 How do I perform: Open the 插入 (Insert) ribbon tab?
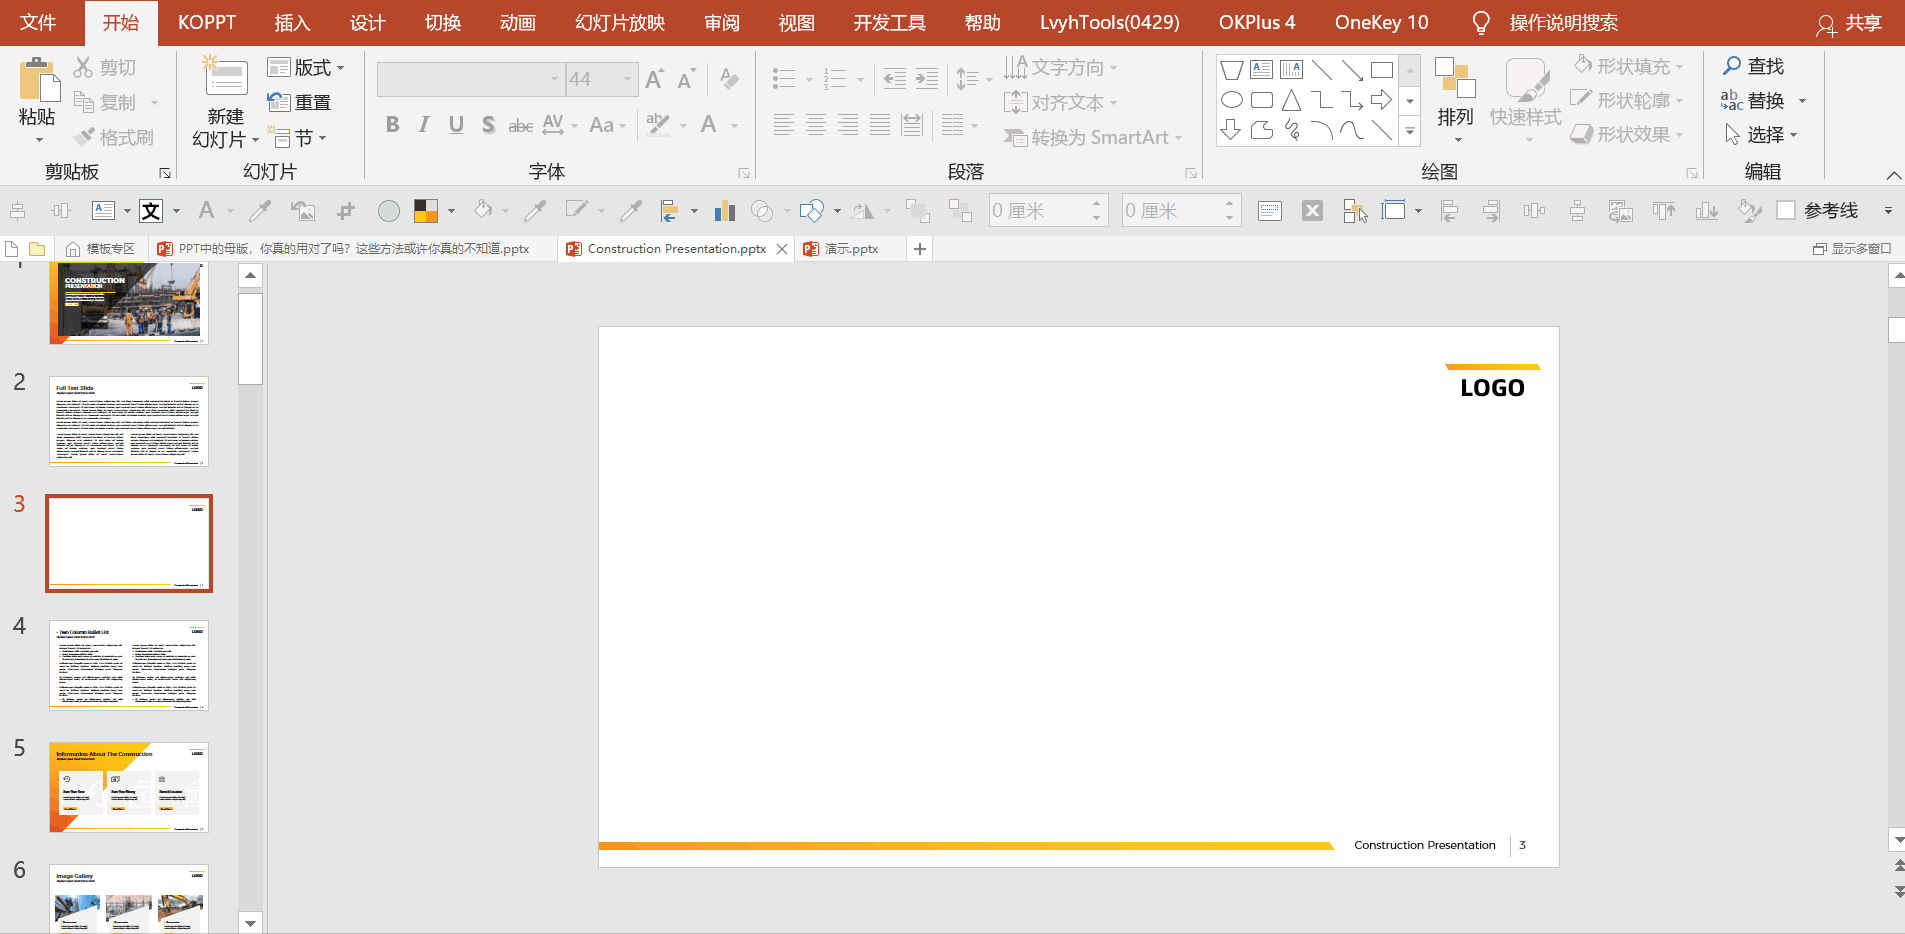292,23
